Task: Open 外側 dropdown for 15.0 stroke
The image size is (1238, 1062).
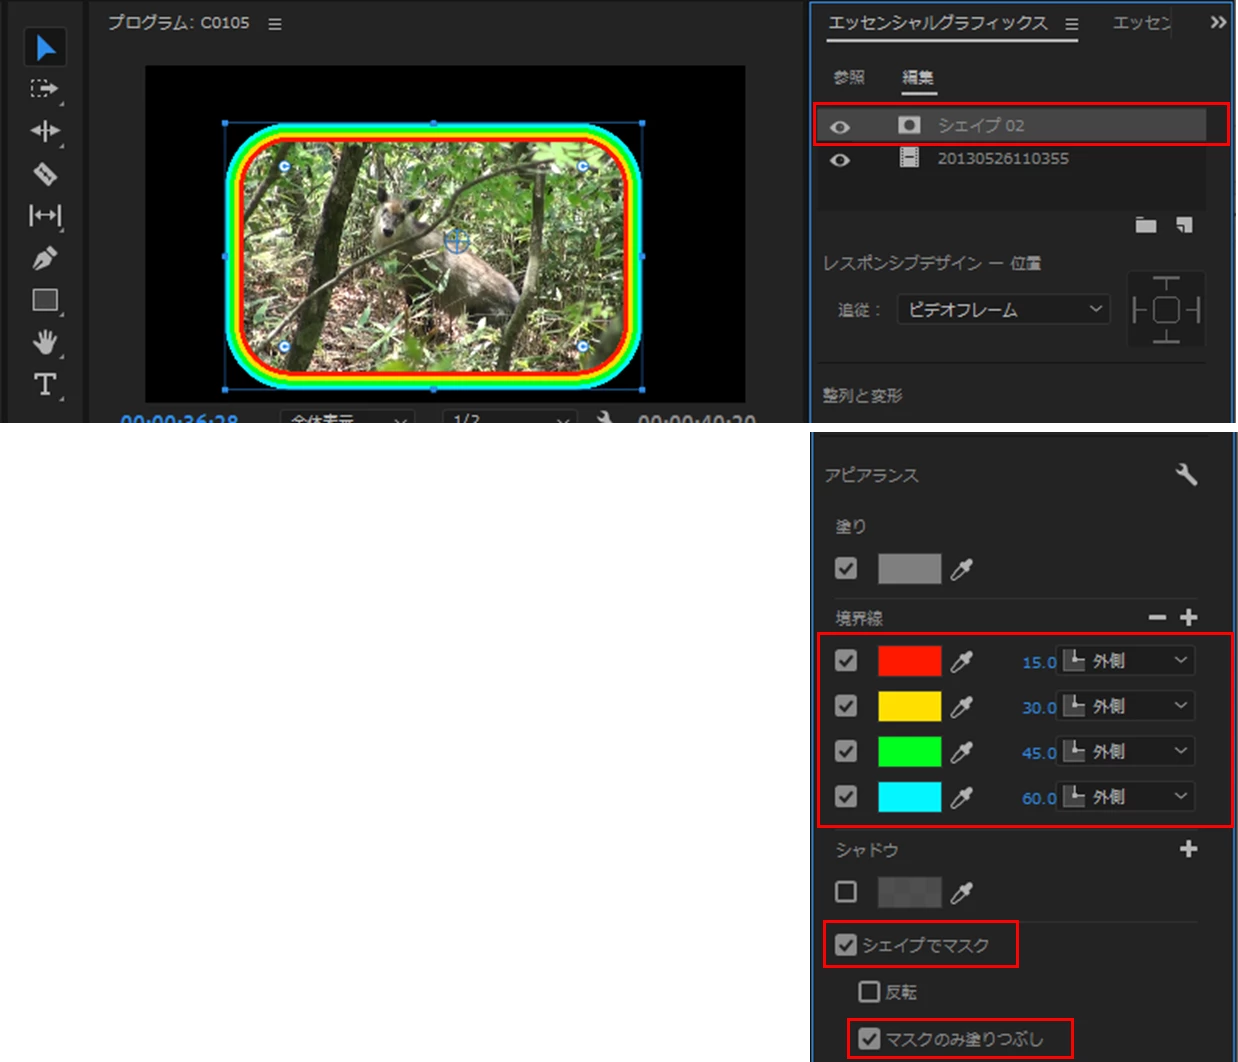Action: (1126, 661)
